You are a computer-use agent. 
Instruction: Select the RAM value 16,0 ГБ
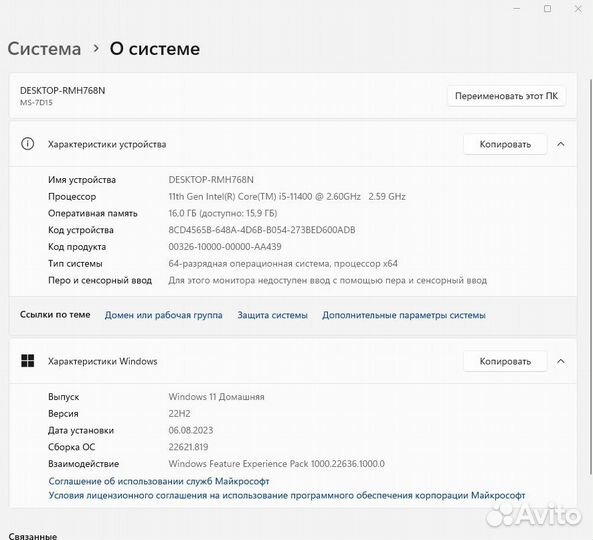pos(223,213)
